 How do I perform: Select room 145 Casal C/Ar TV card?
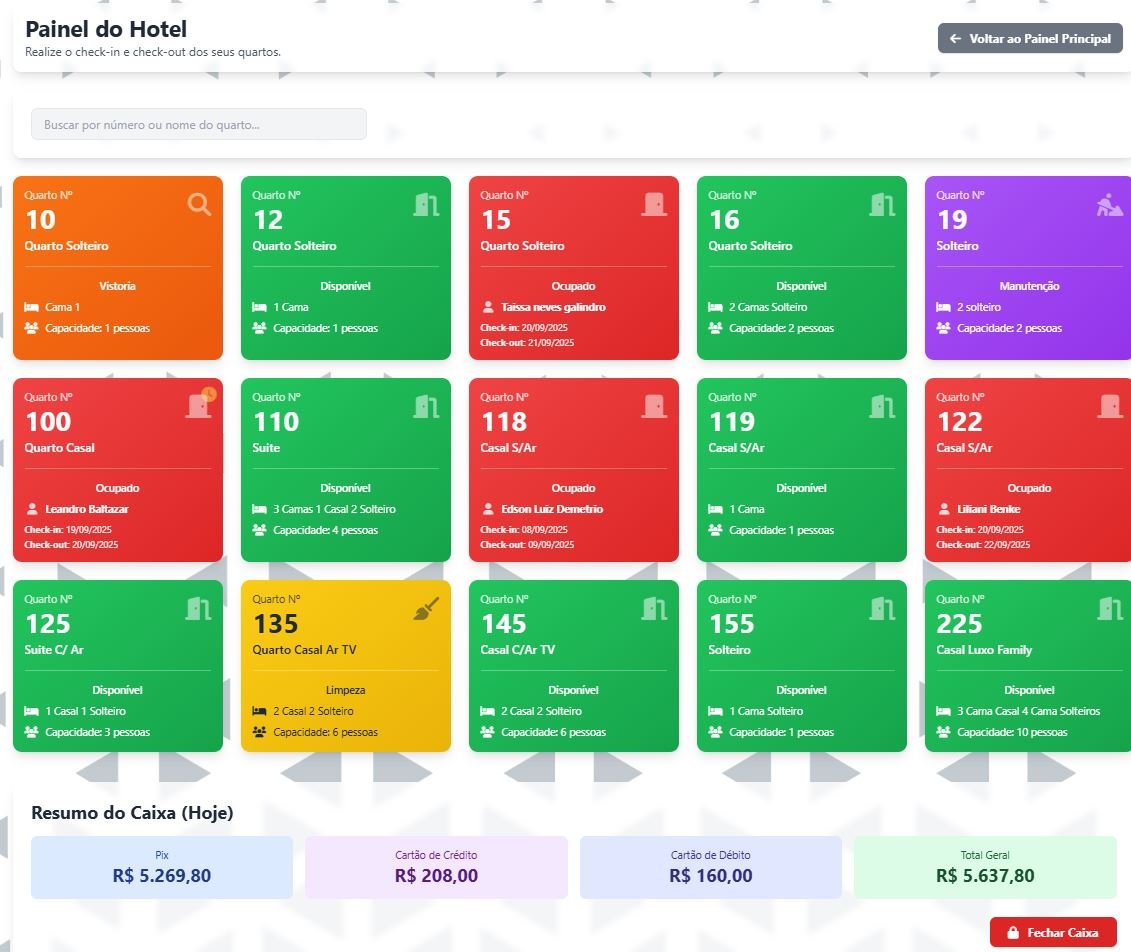(x=573, y=666)
